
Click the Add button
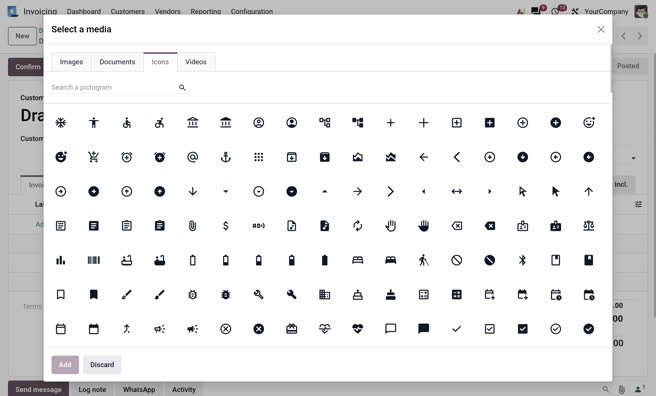(x=65, y=365)
